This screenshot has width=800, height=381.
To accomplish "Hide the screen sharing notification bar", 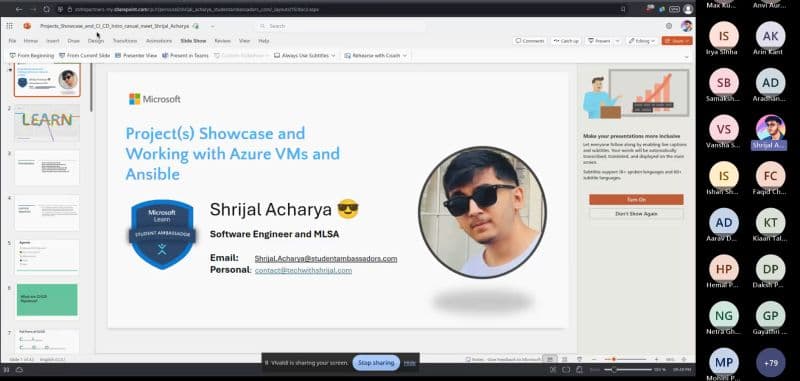I will 410,363.
